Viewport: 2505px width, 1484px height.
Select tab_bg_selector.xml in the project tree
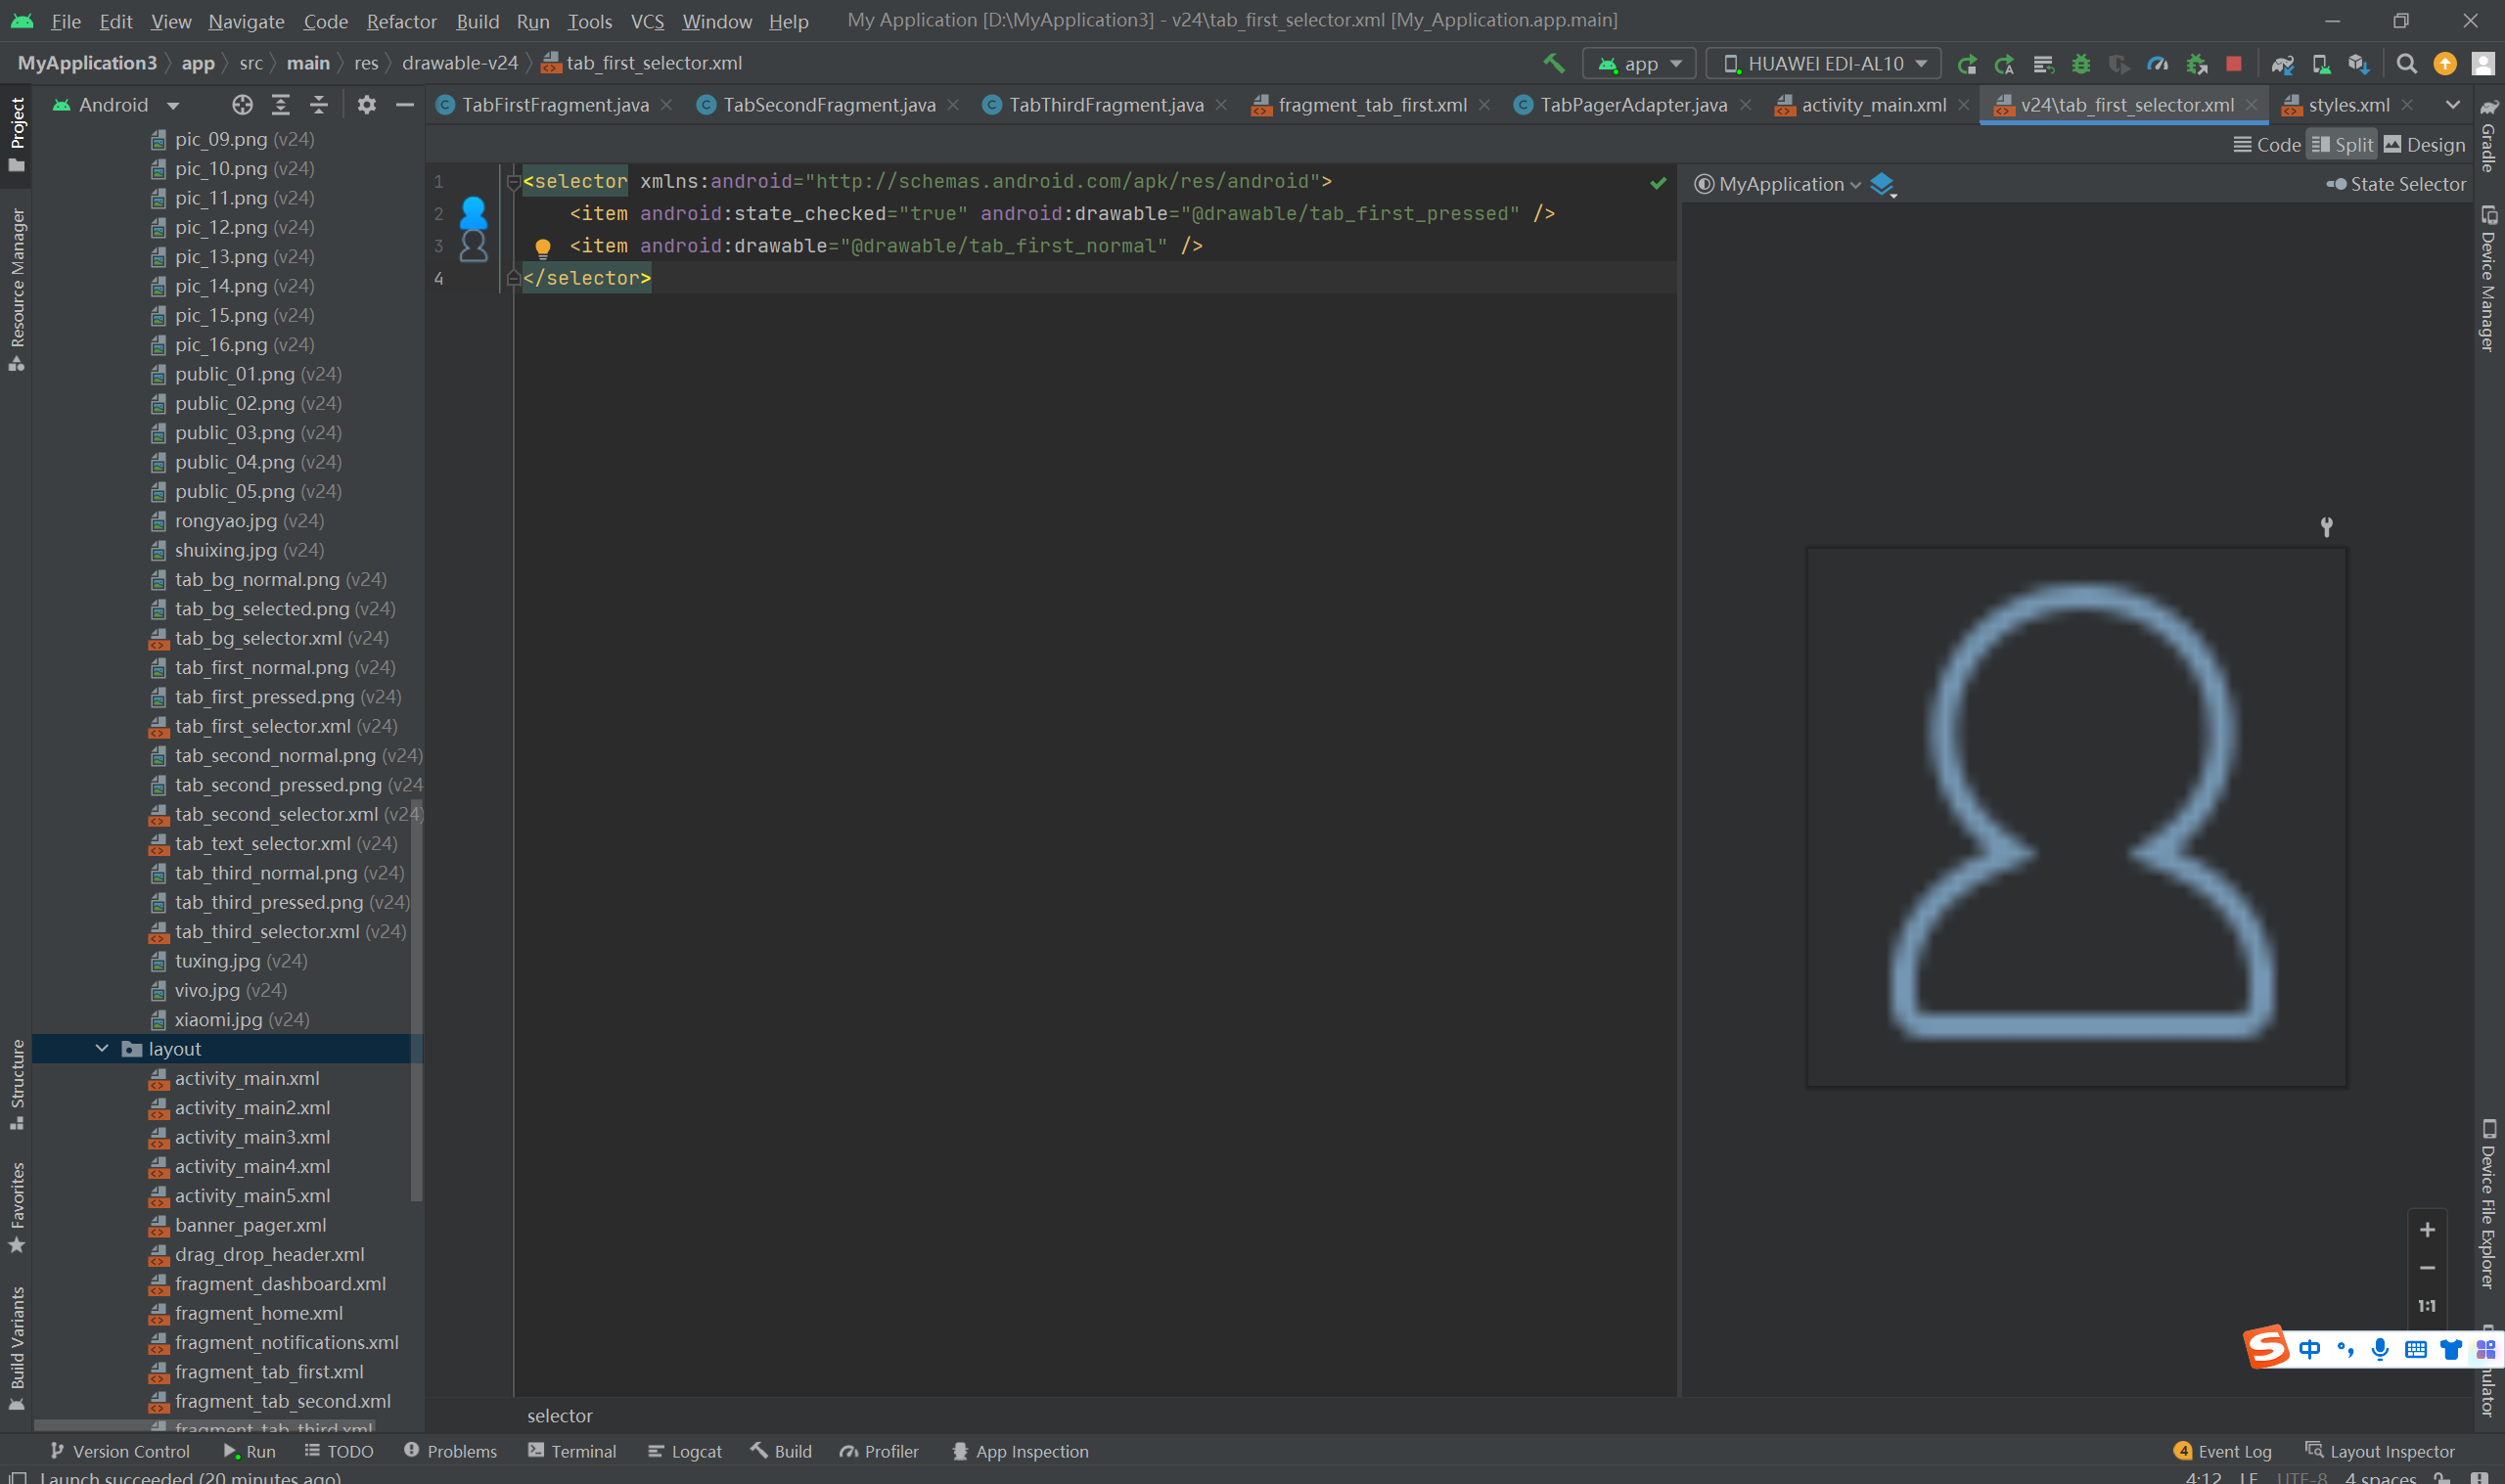[257, 638]
